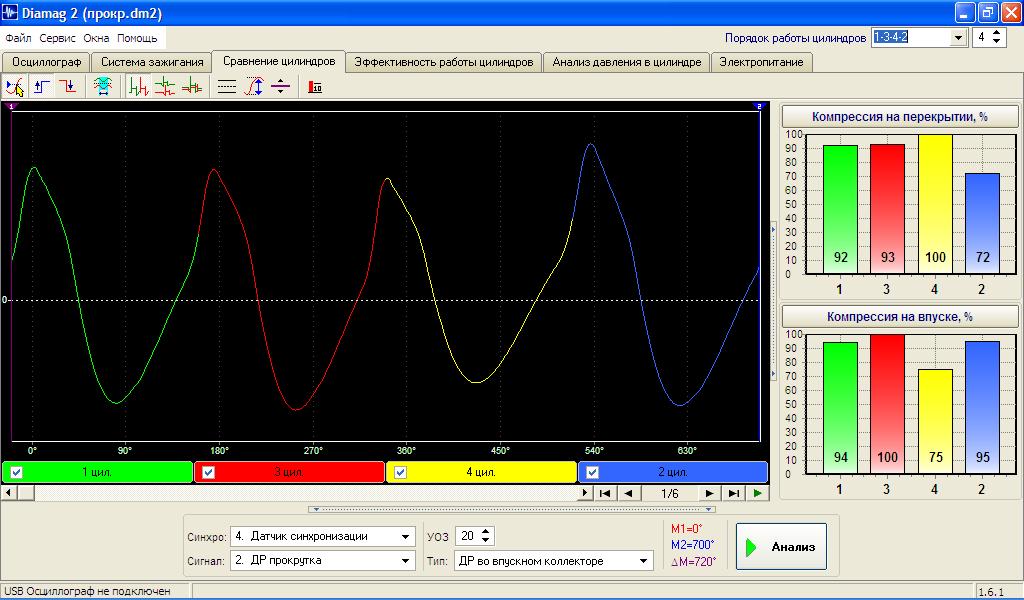Click blue bar valued 72 in overlap chart
The width and height of the screenshot is (1024, 600).
(x=982, y=223)
